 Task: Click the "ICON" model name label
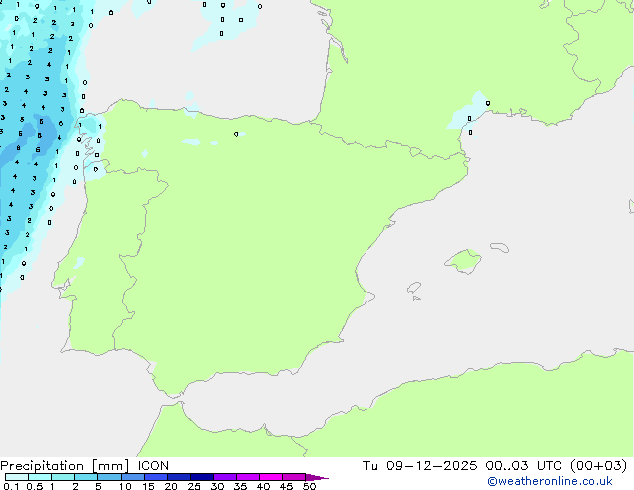click(153, 466)
